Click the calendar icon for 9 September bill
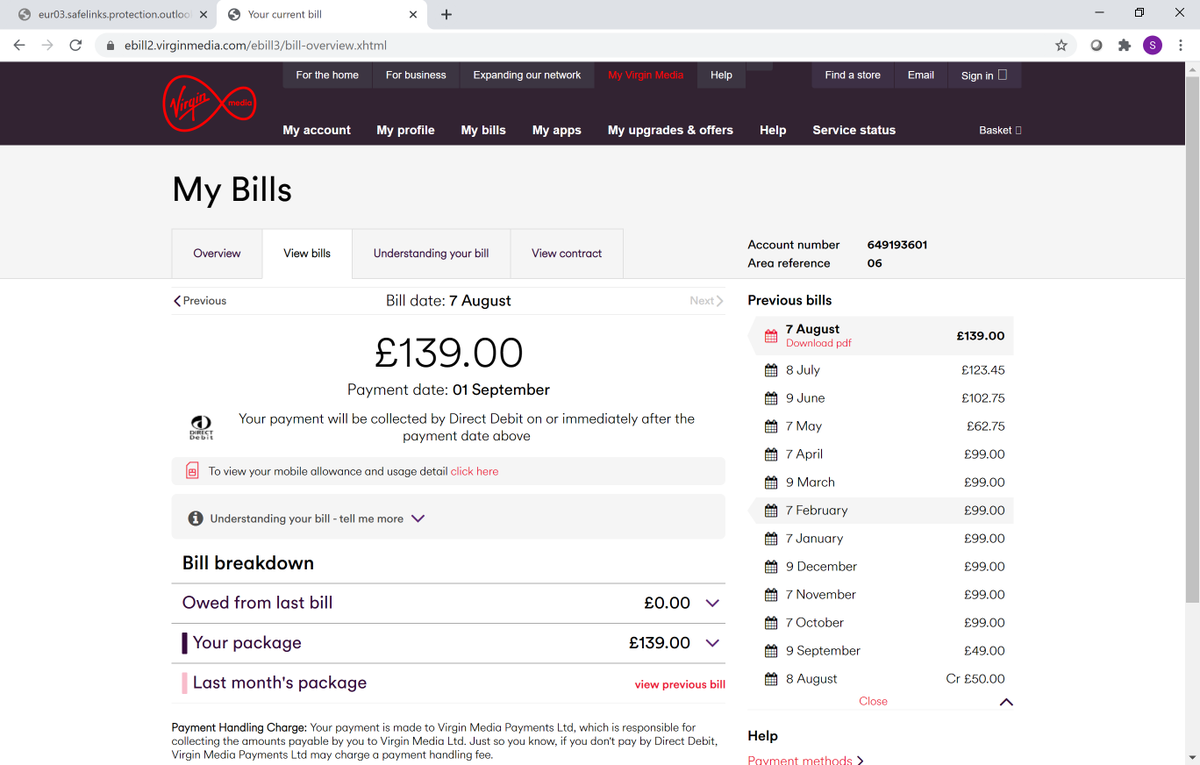Viewport: 1200px width, 765px height. pyautogui.click(x=771, y=650)
